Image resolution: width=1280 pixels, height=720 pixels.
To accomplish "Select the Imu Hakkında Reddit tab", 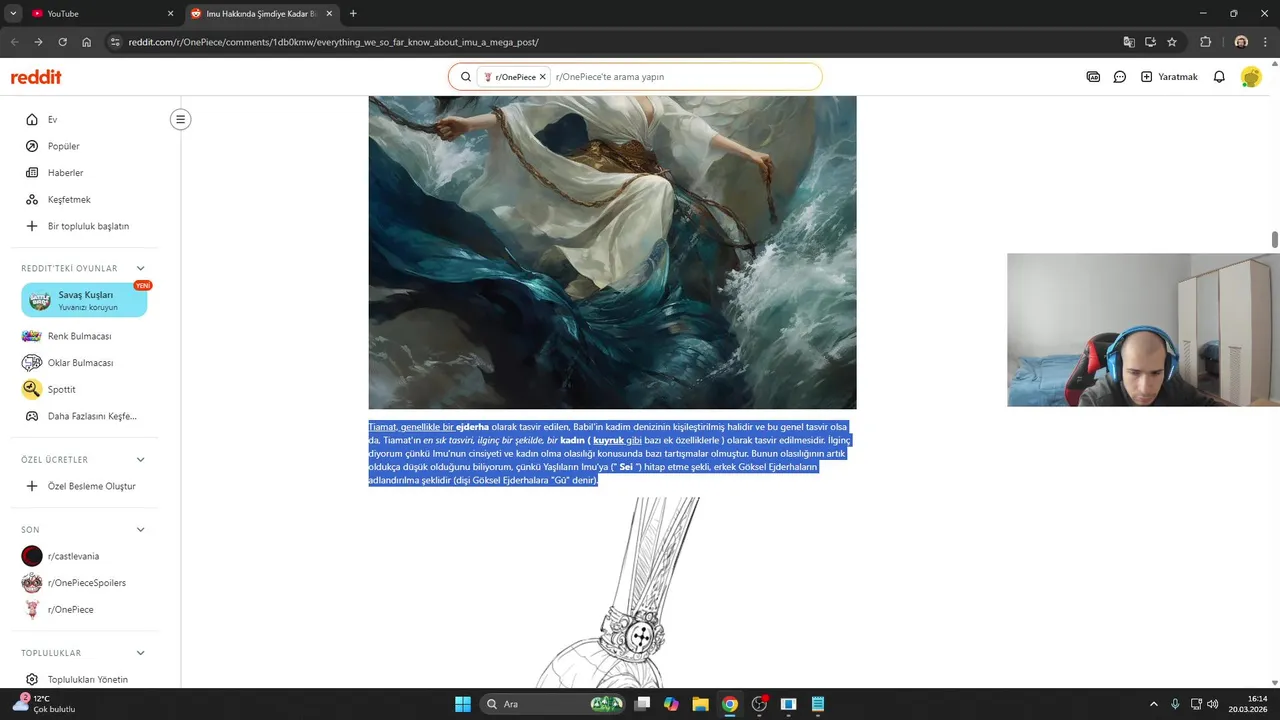I will click(263, 14).
